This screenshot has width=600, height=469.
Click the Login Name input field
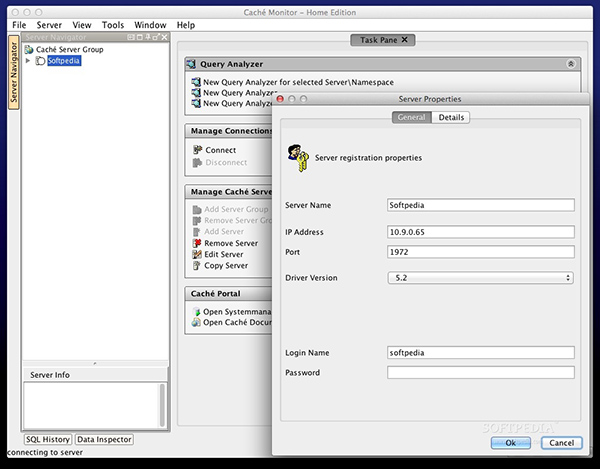coord(481,353)
